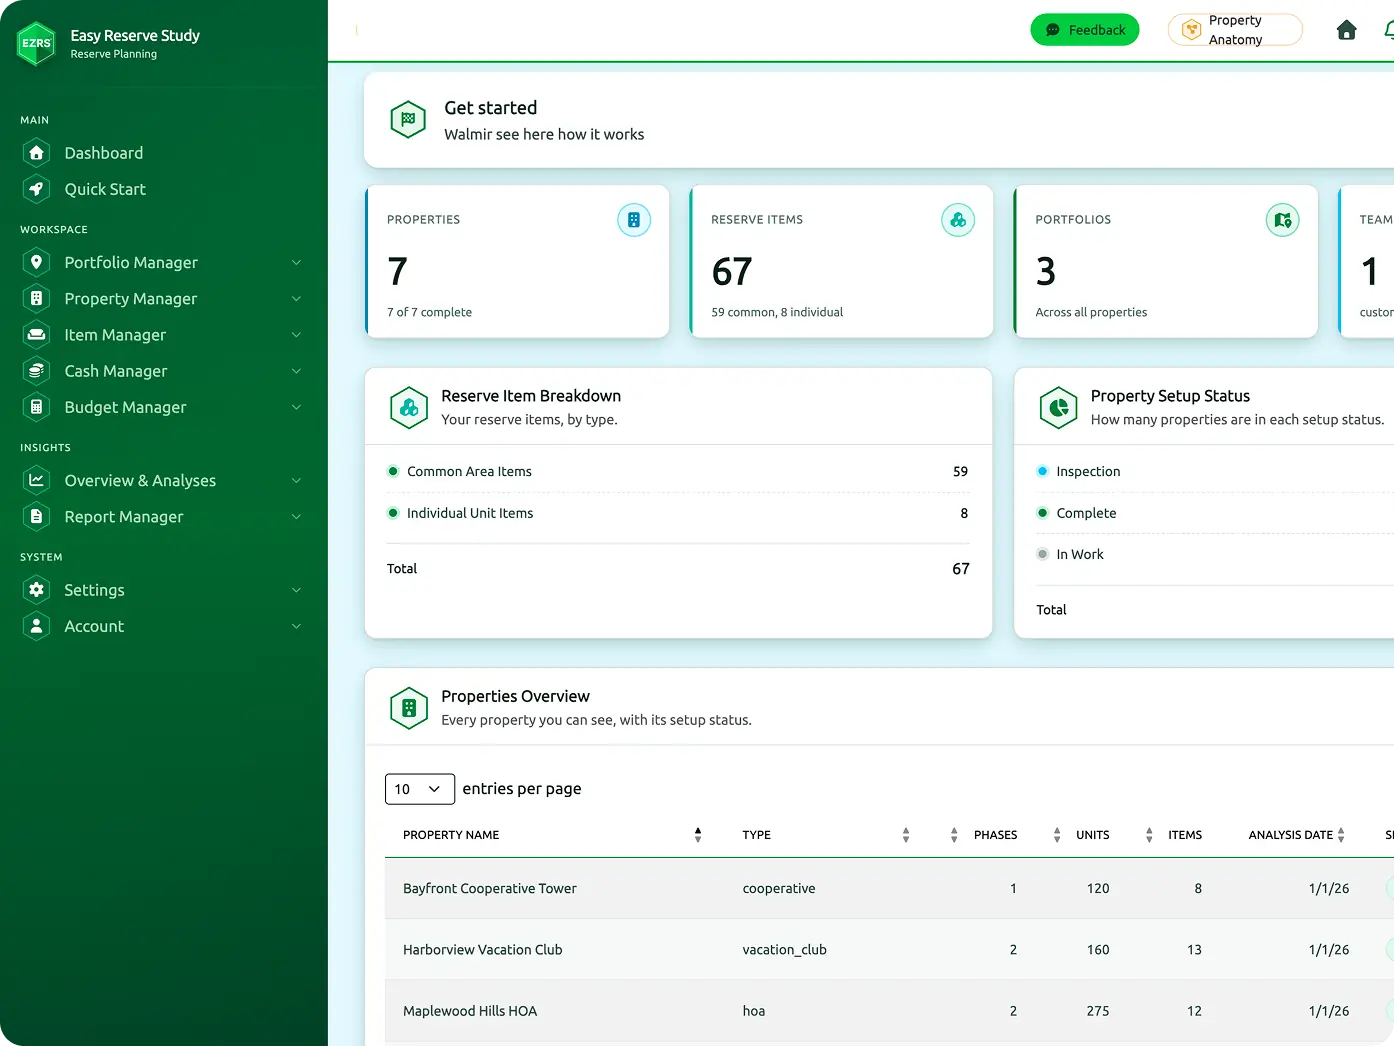Click the Cash Manager coins icon
The image size is (1394, 1046).
point(36,371)
